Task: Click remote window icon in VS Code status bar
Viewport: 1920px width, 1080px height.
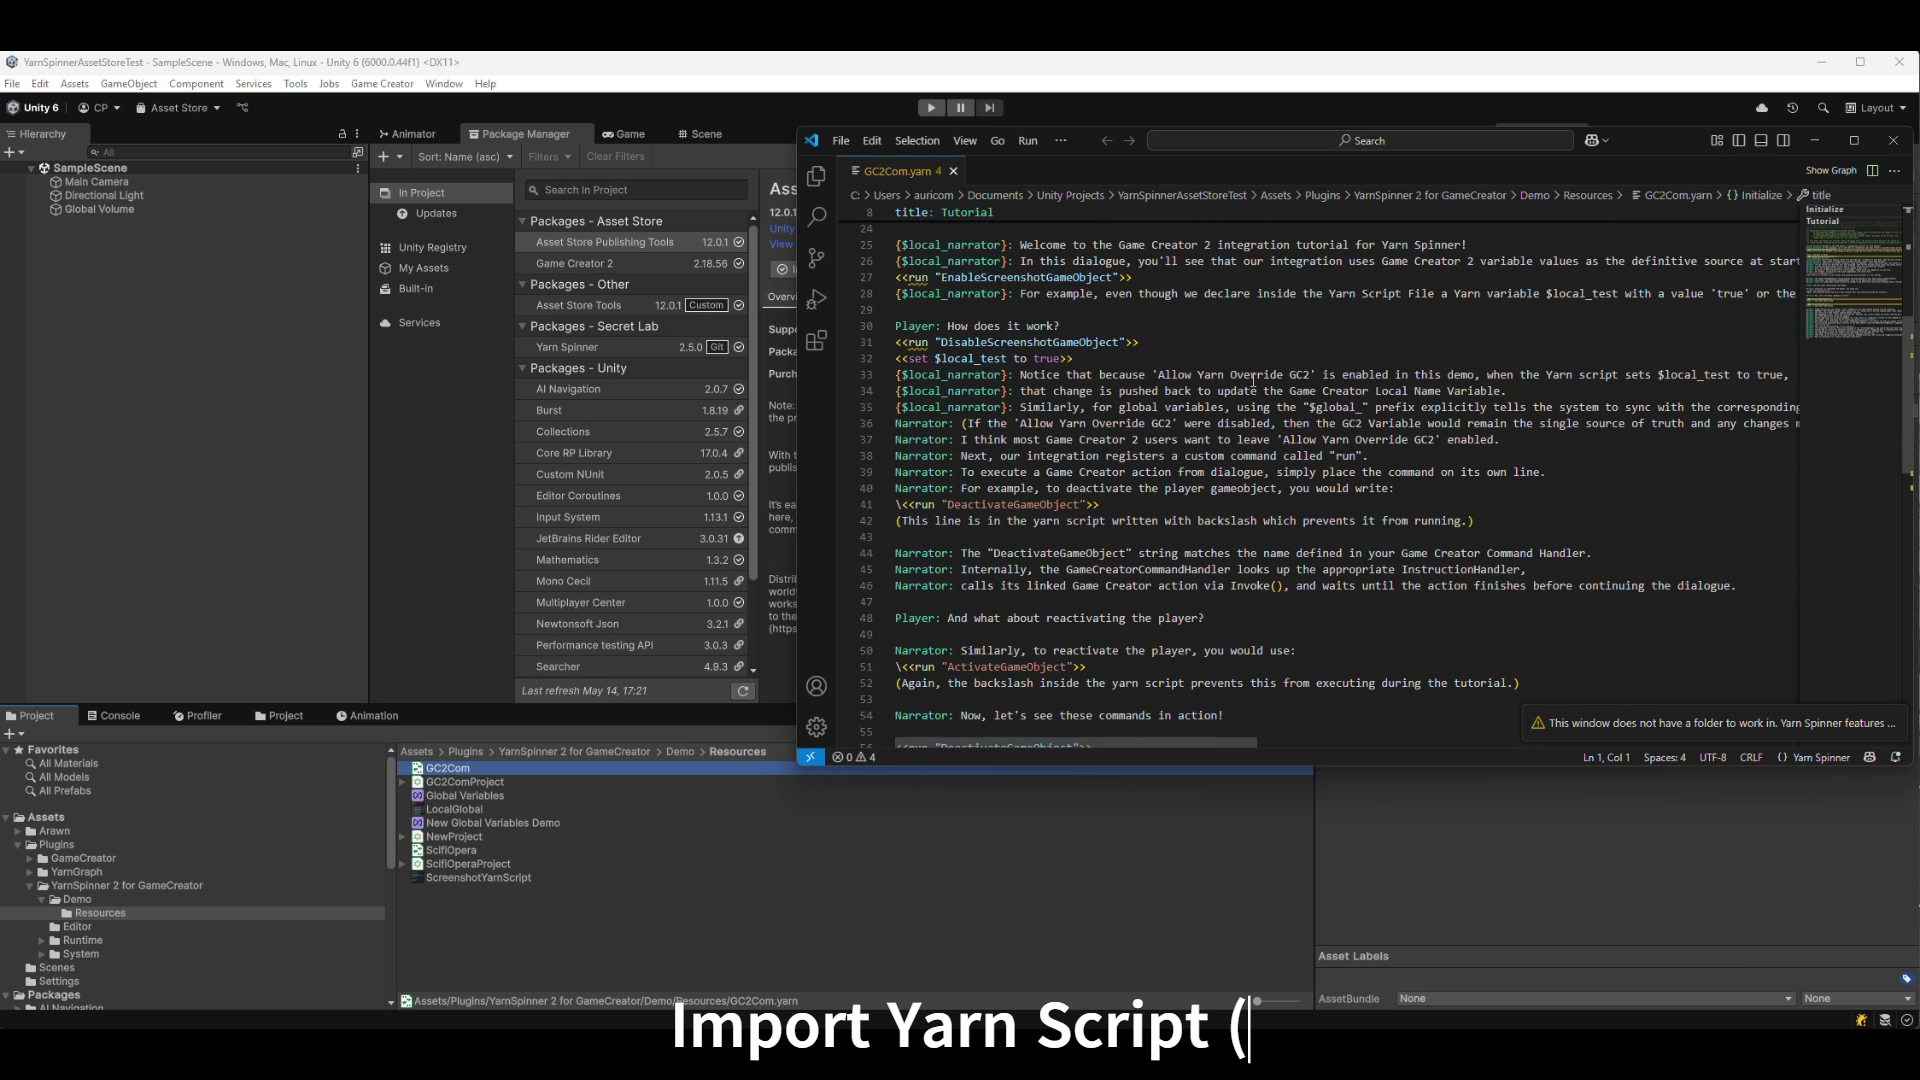Action: tap(810, 757)
